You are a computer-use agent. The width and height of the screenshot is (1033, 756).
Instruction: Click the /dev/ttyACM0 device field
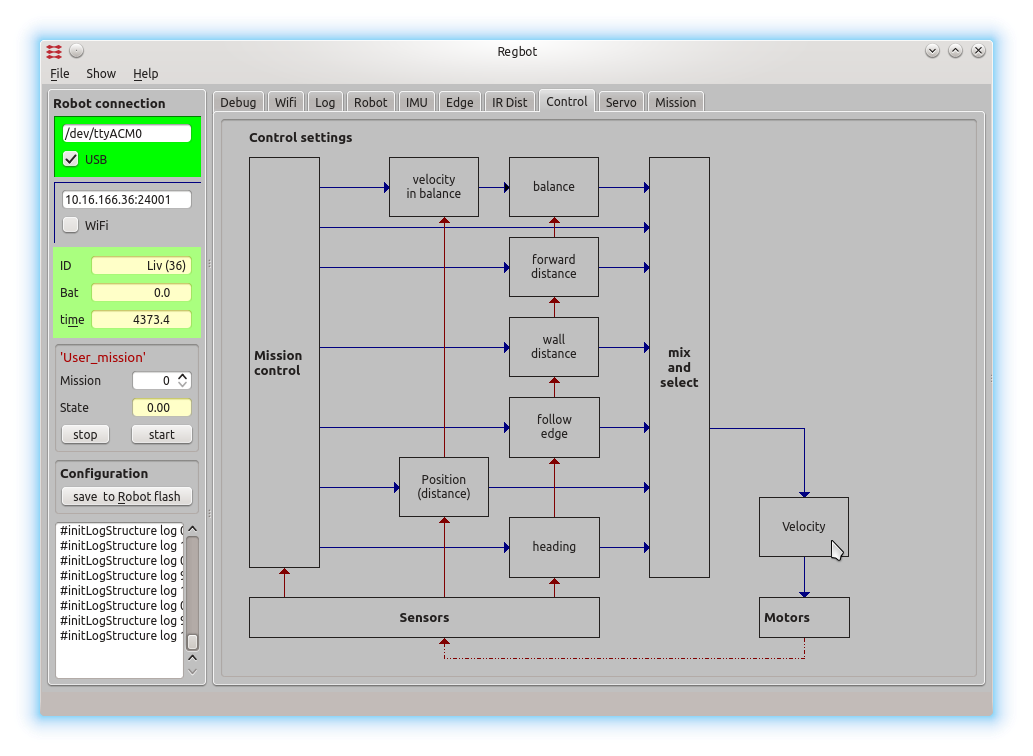pyautogui.click(x=126, y=133)
